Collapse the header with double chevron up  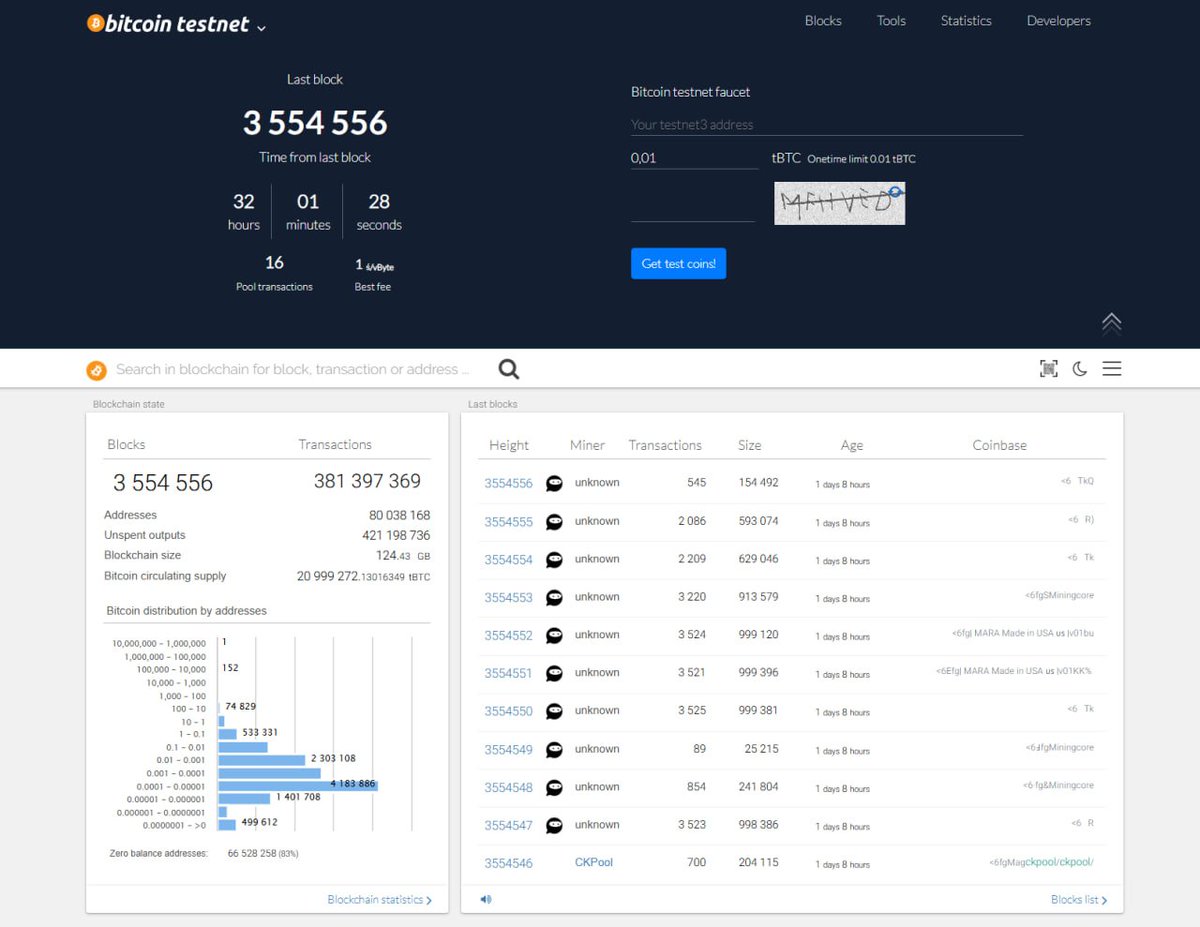(1111, 322)
